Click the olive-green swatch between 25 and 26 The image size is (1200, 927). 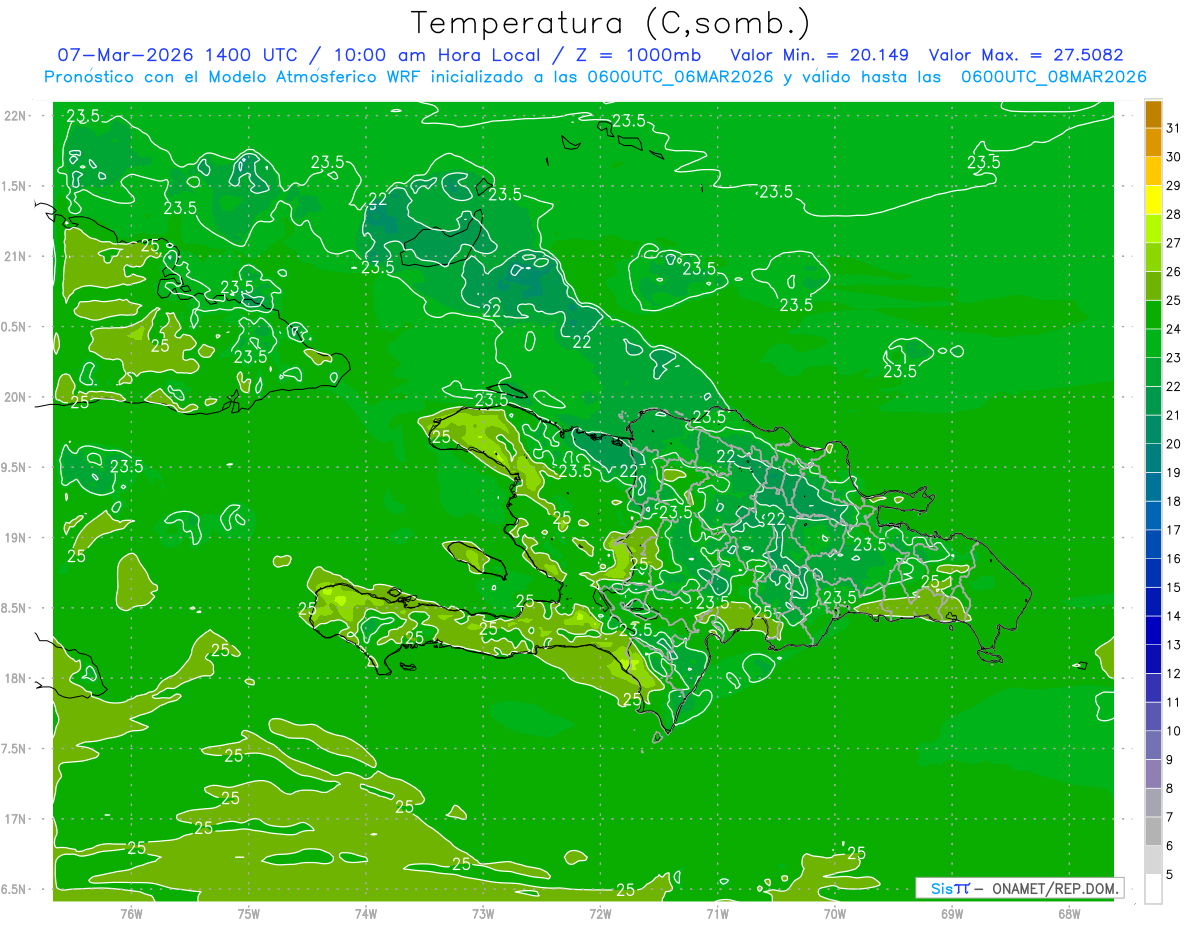click(1153, 286)
